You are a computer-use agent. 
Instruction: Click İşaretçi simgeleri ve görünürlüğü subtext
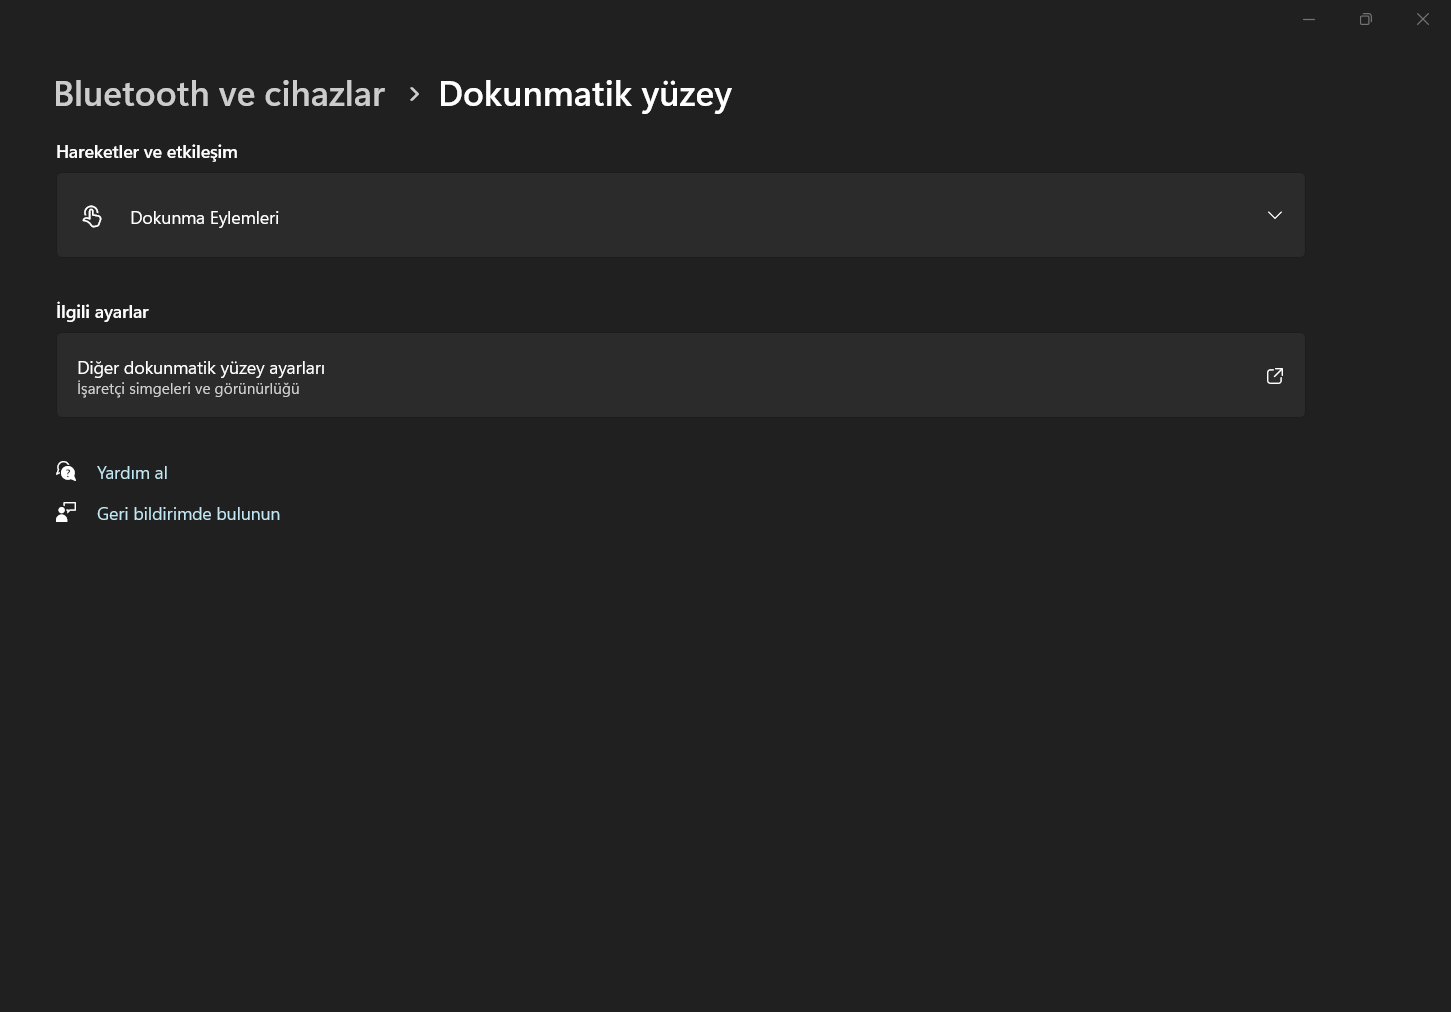[188, 389]
